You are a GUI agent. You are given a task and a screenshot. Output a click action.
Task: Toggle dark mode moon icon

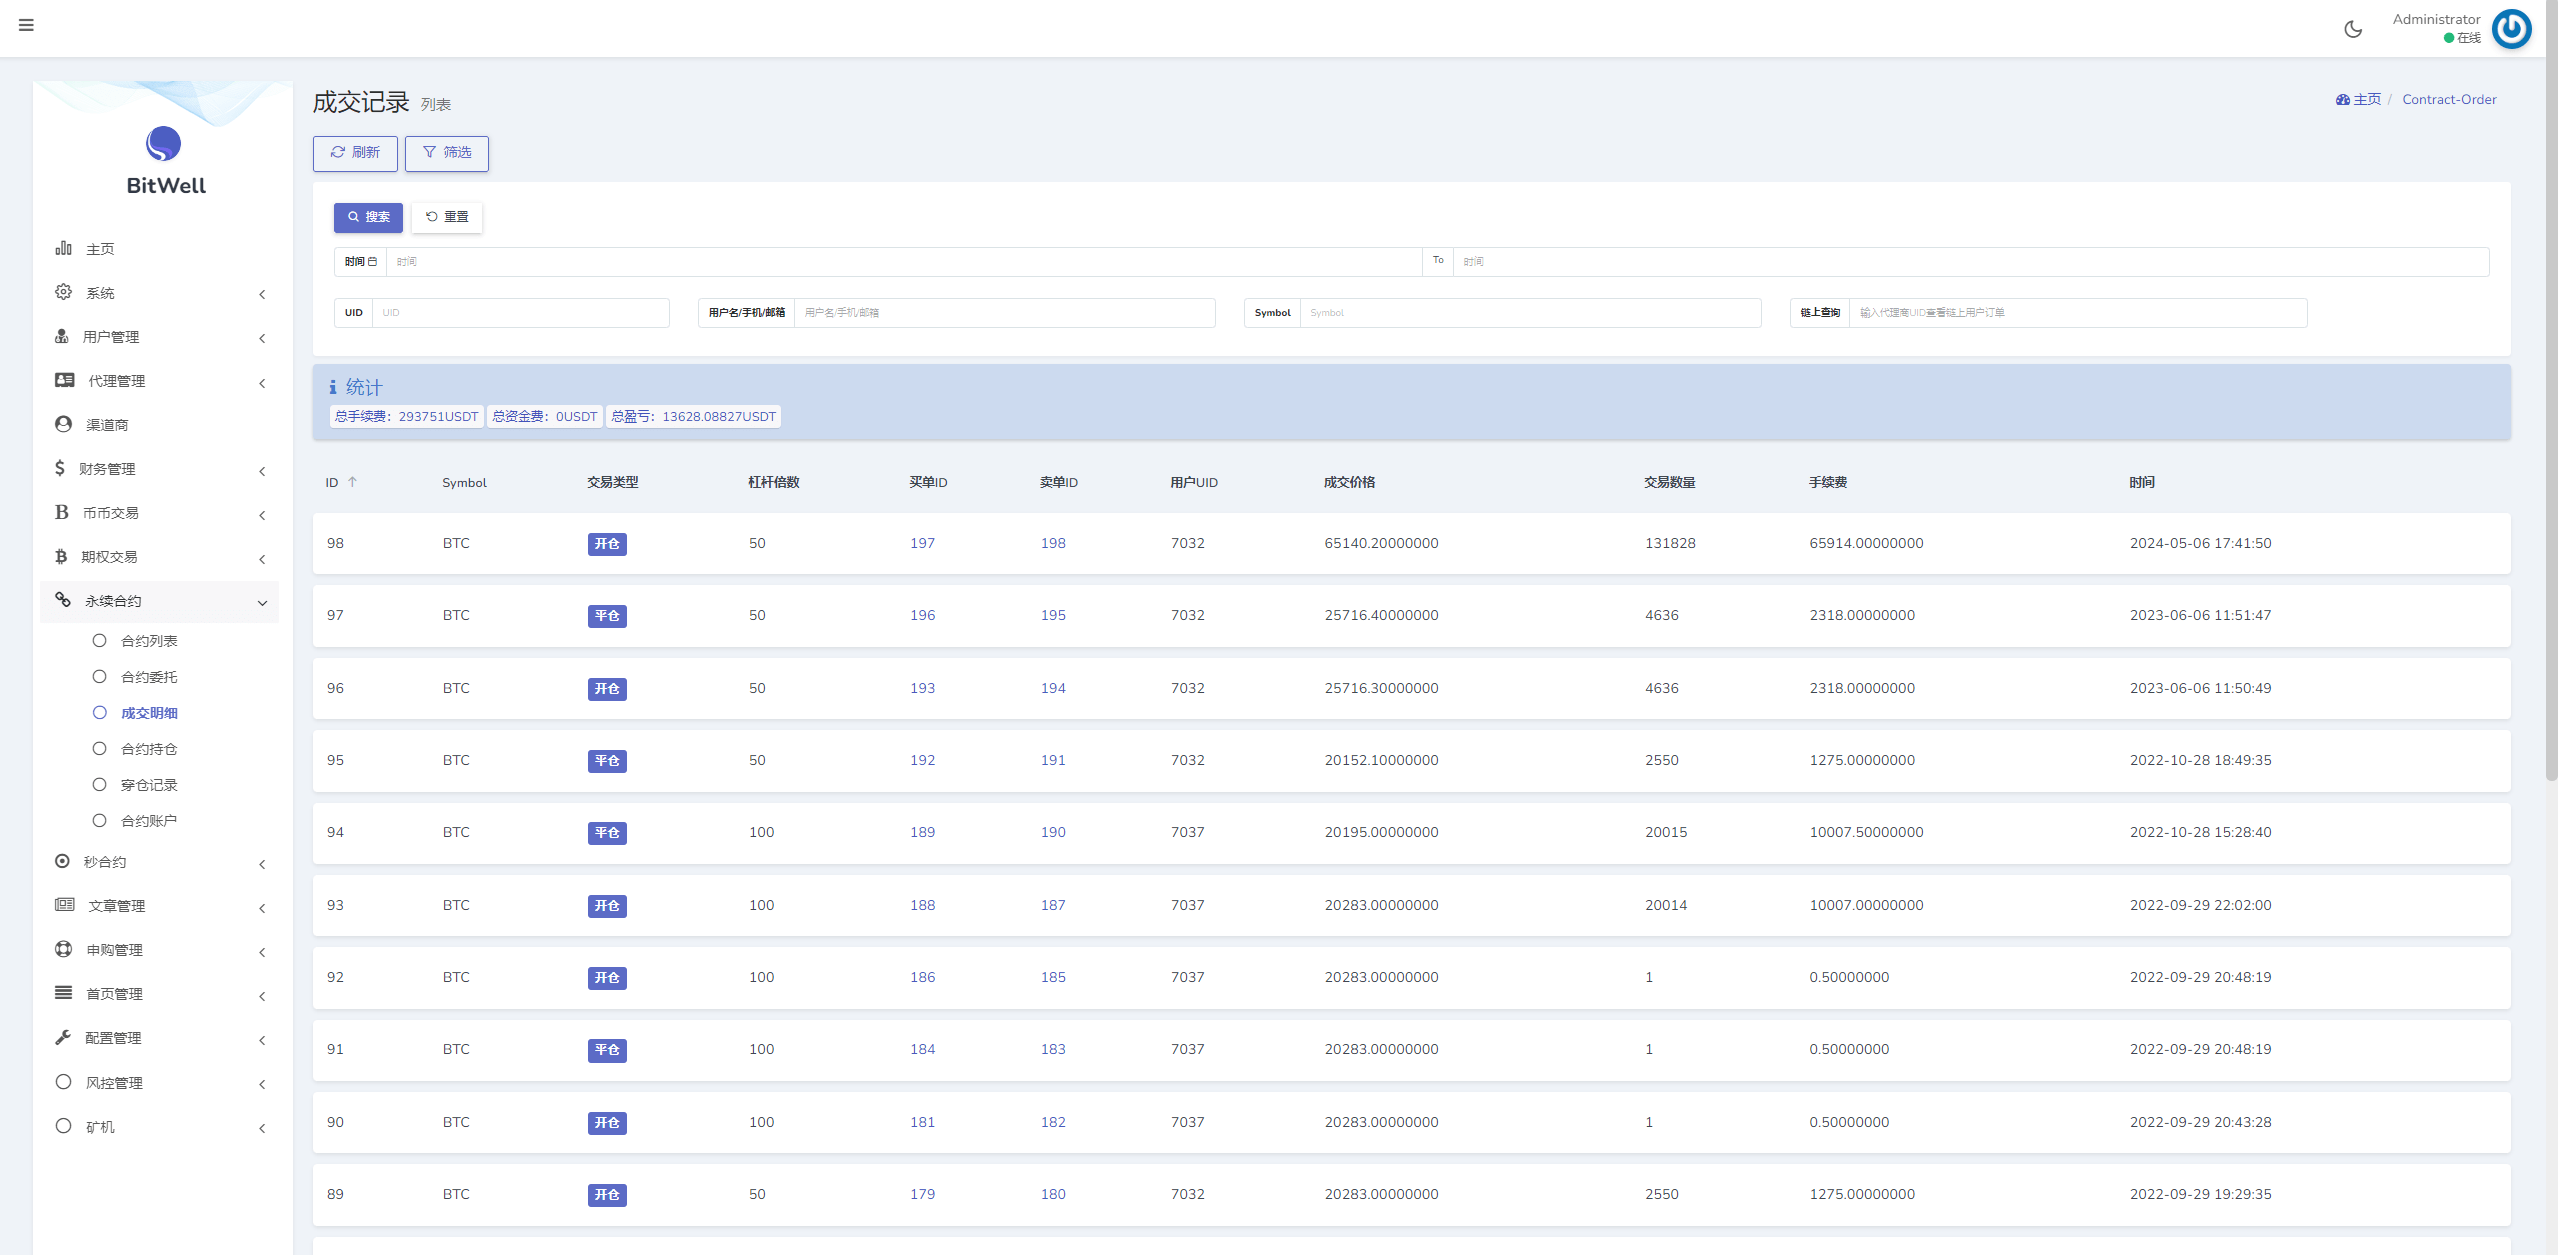pos(2353,29)
